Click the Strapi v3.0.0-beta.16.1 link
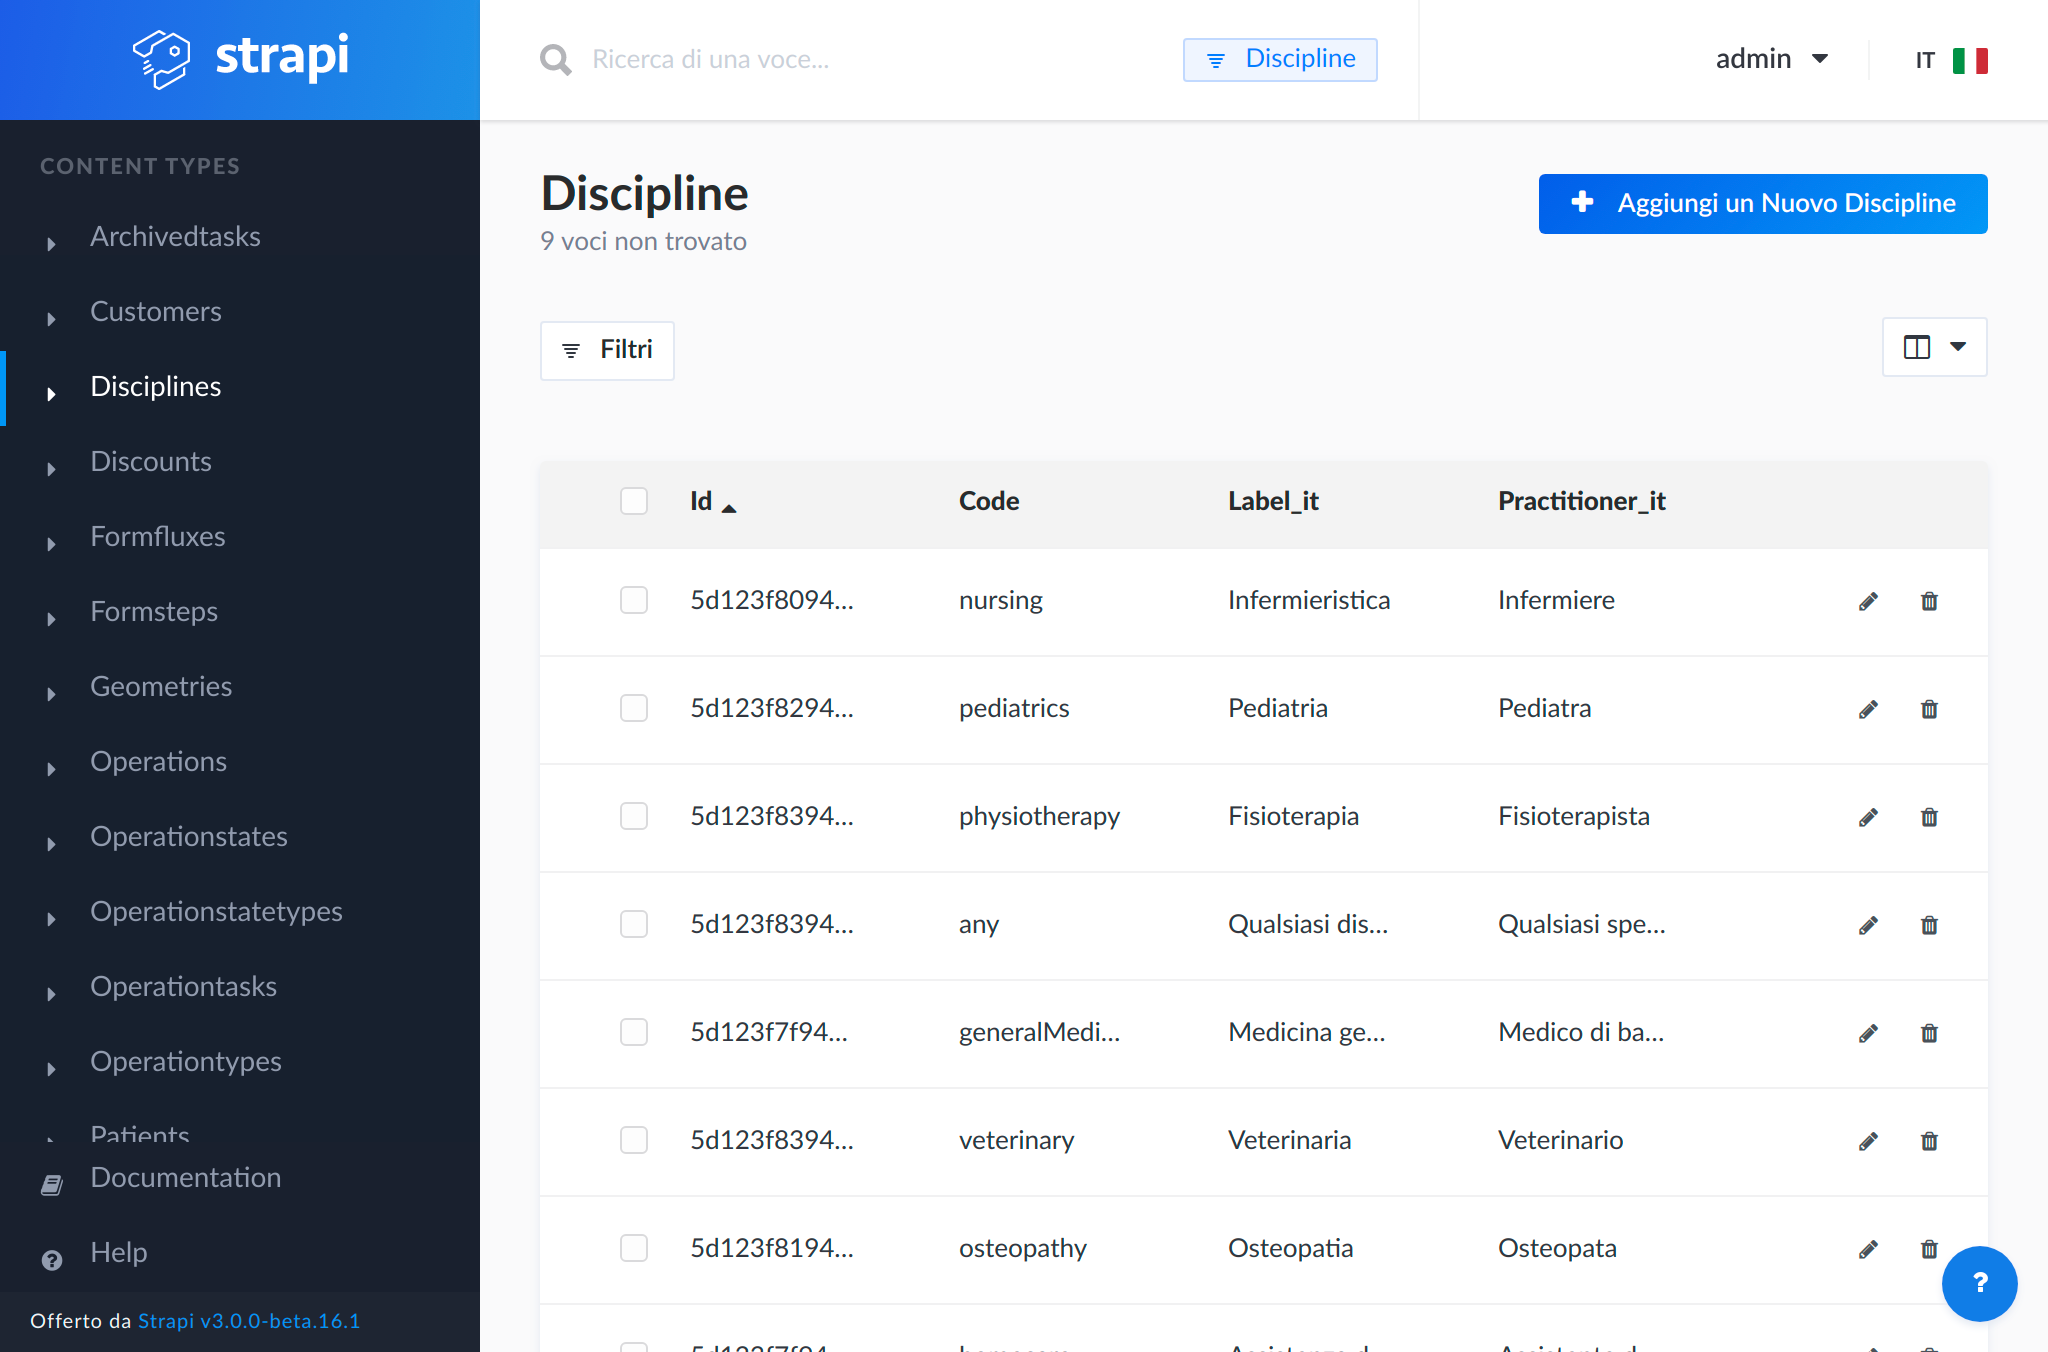 point(249,1321)
